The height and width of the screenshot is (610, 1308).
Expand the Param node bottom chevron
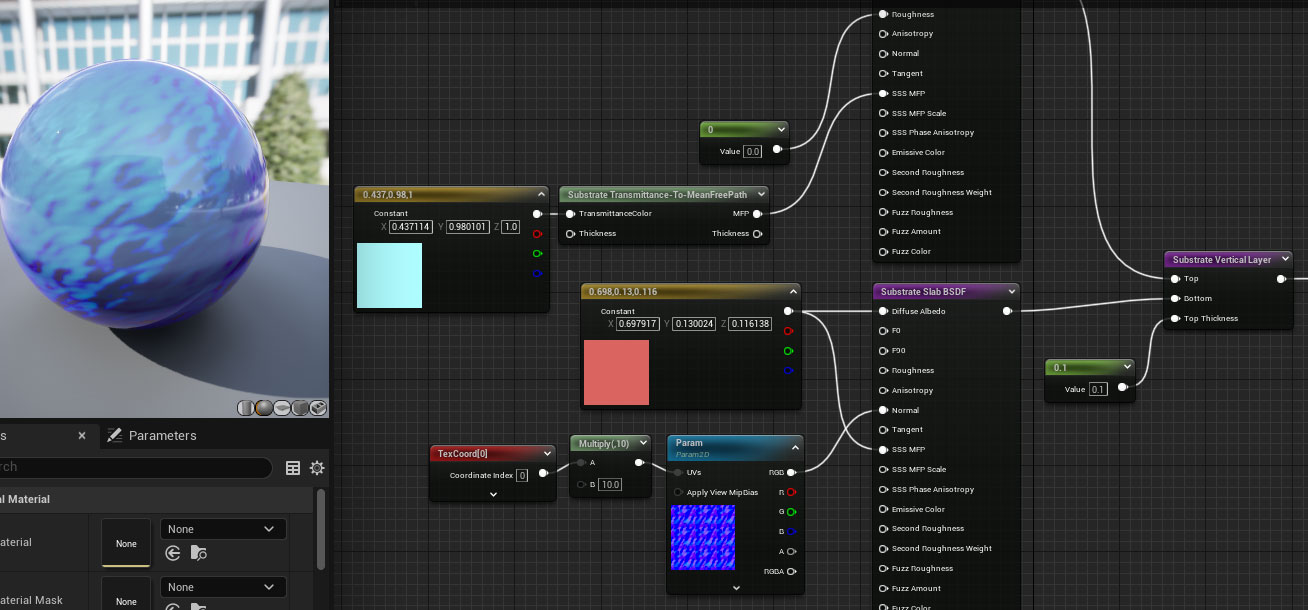[x=737, y=587]
